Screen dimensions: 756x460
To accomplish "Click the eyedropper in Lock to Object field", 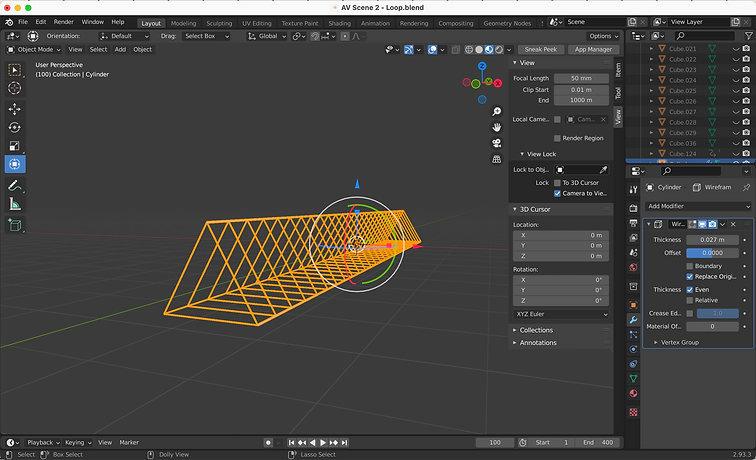I will 603,170.
